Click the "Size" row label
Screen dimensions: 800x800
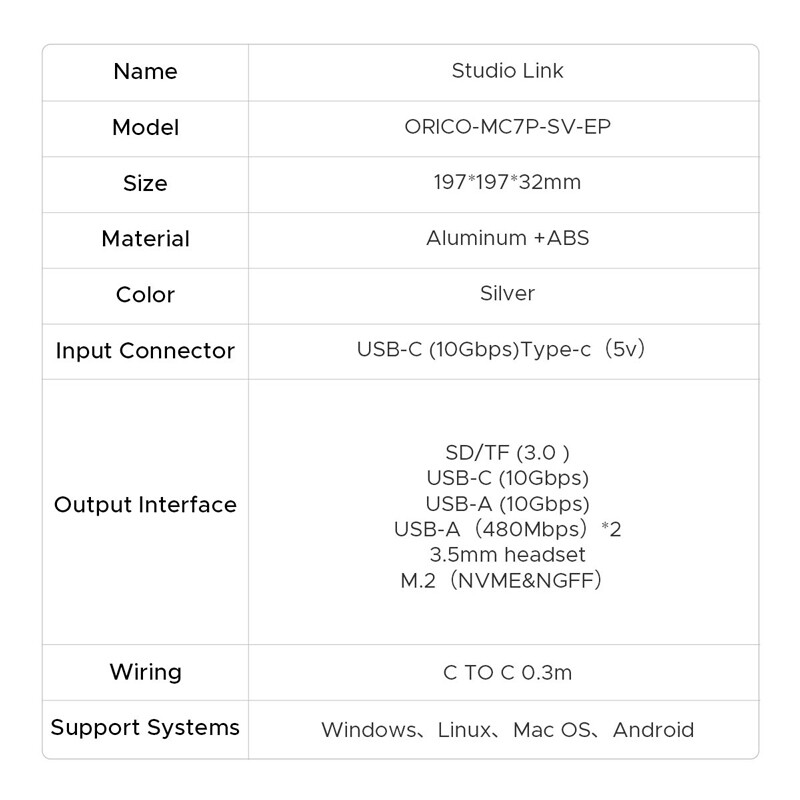point(145,184)
